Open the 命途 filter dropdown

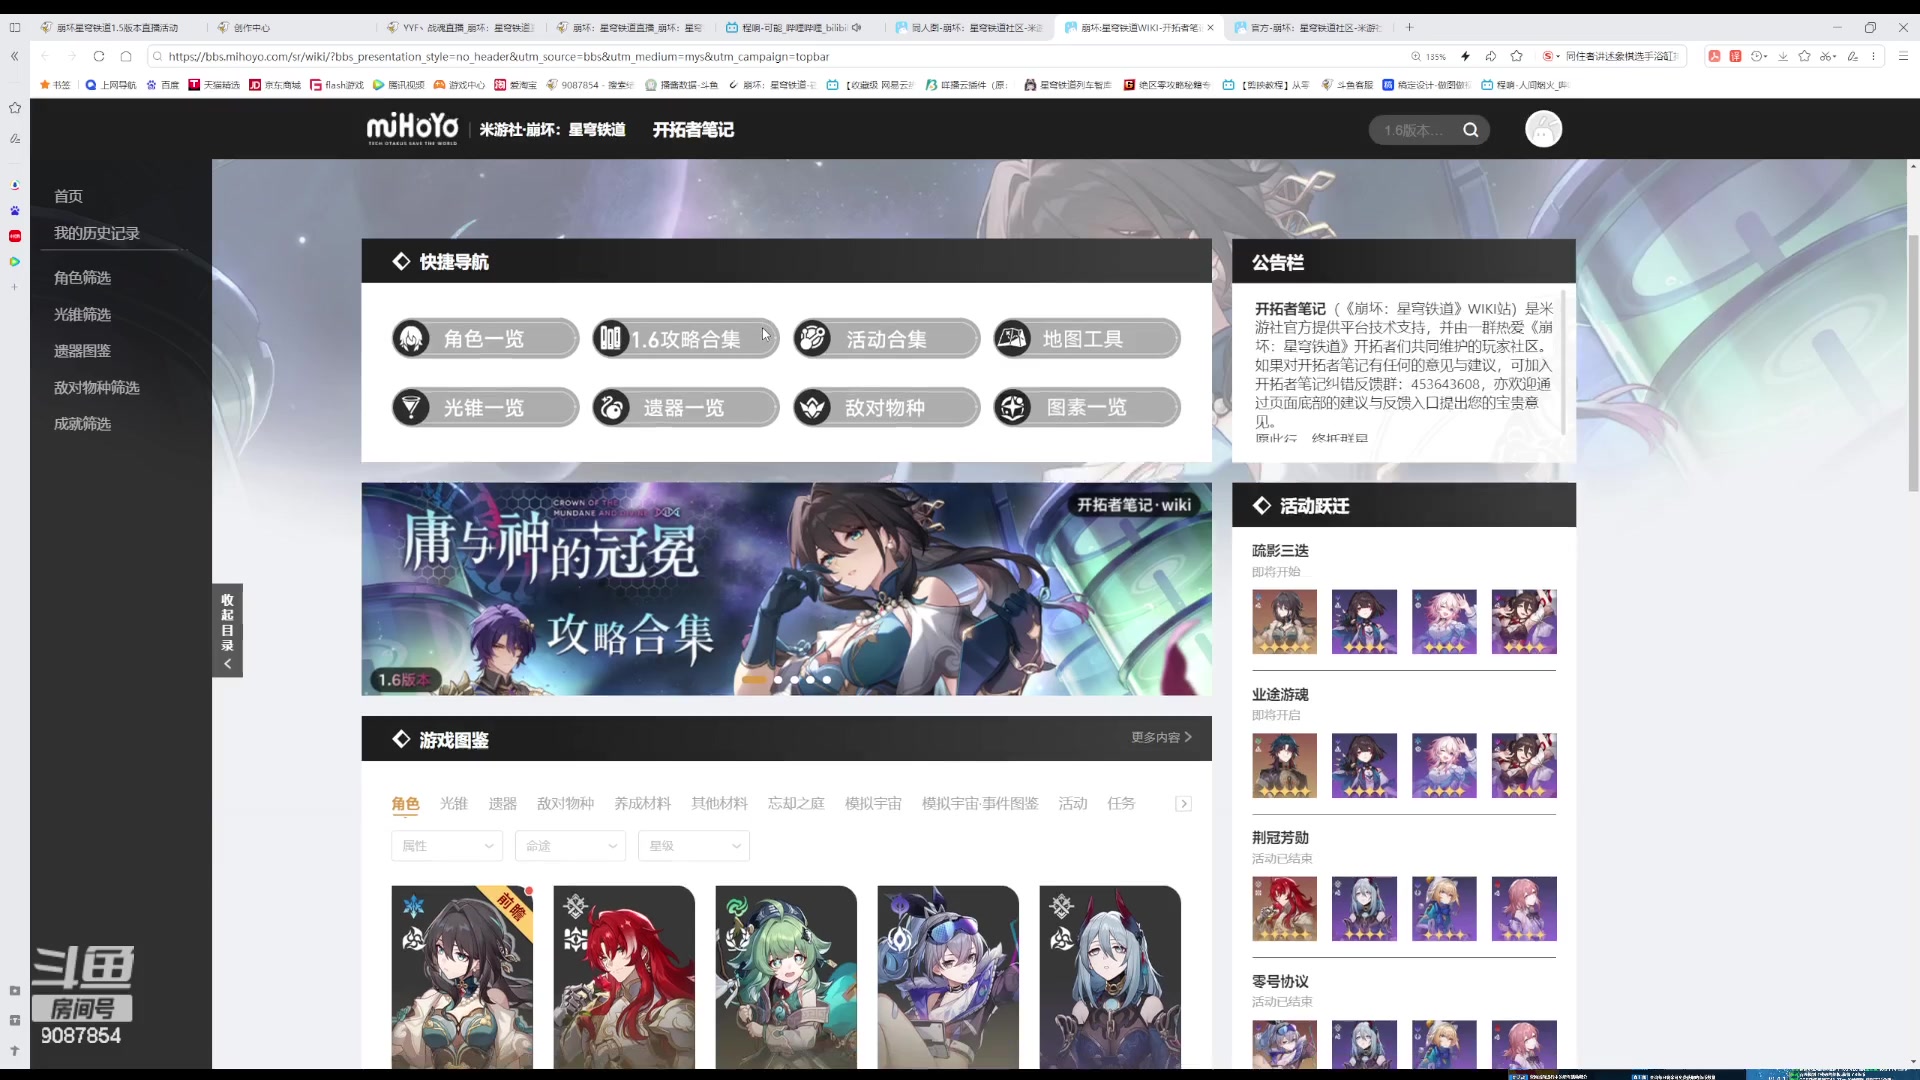(570, 846)
